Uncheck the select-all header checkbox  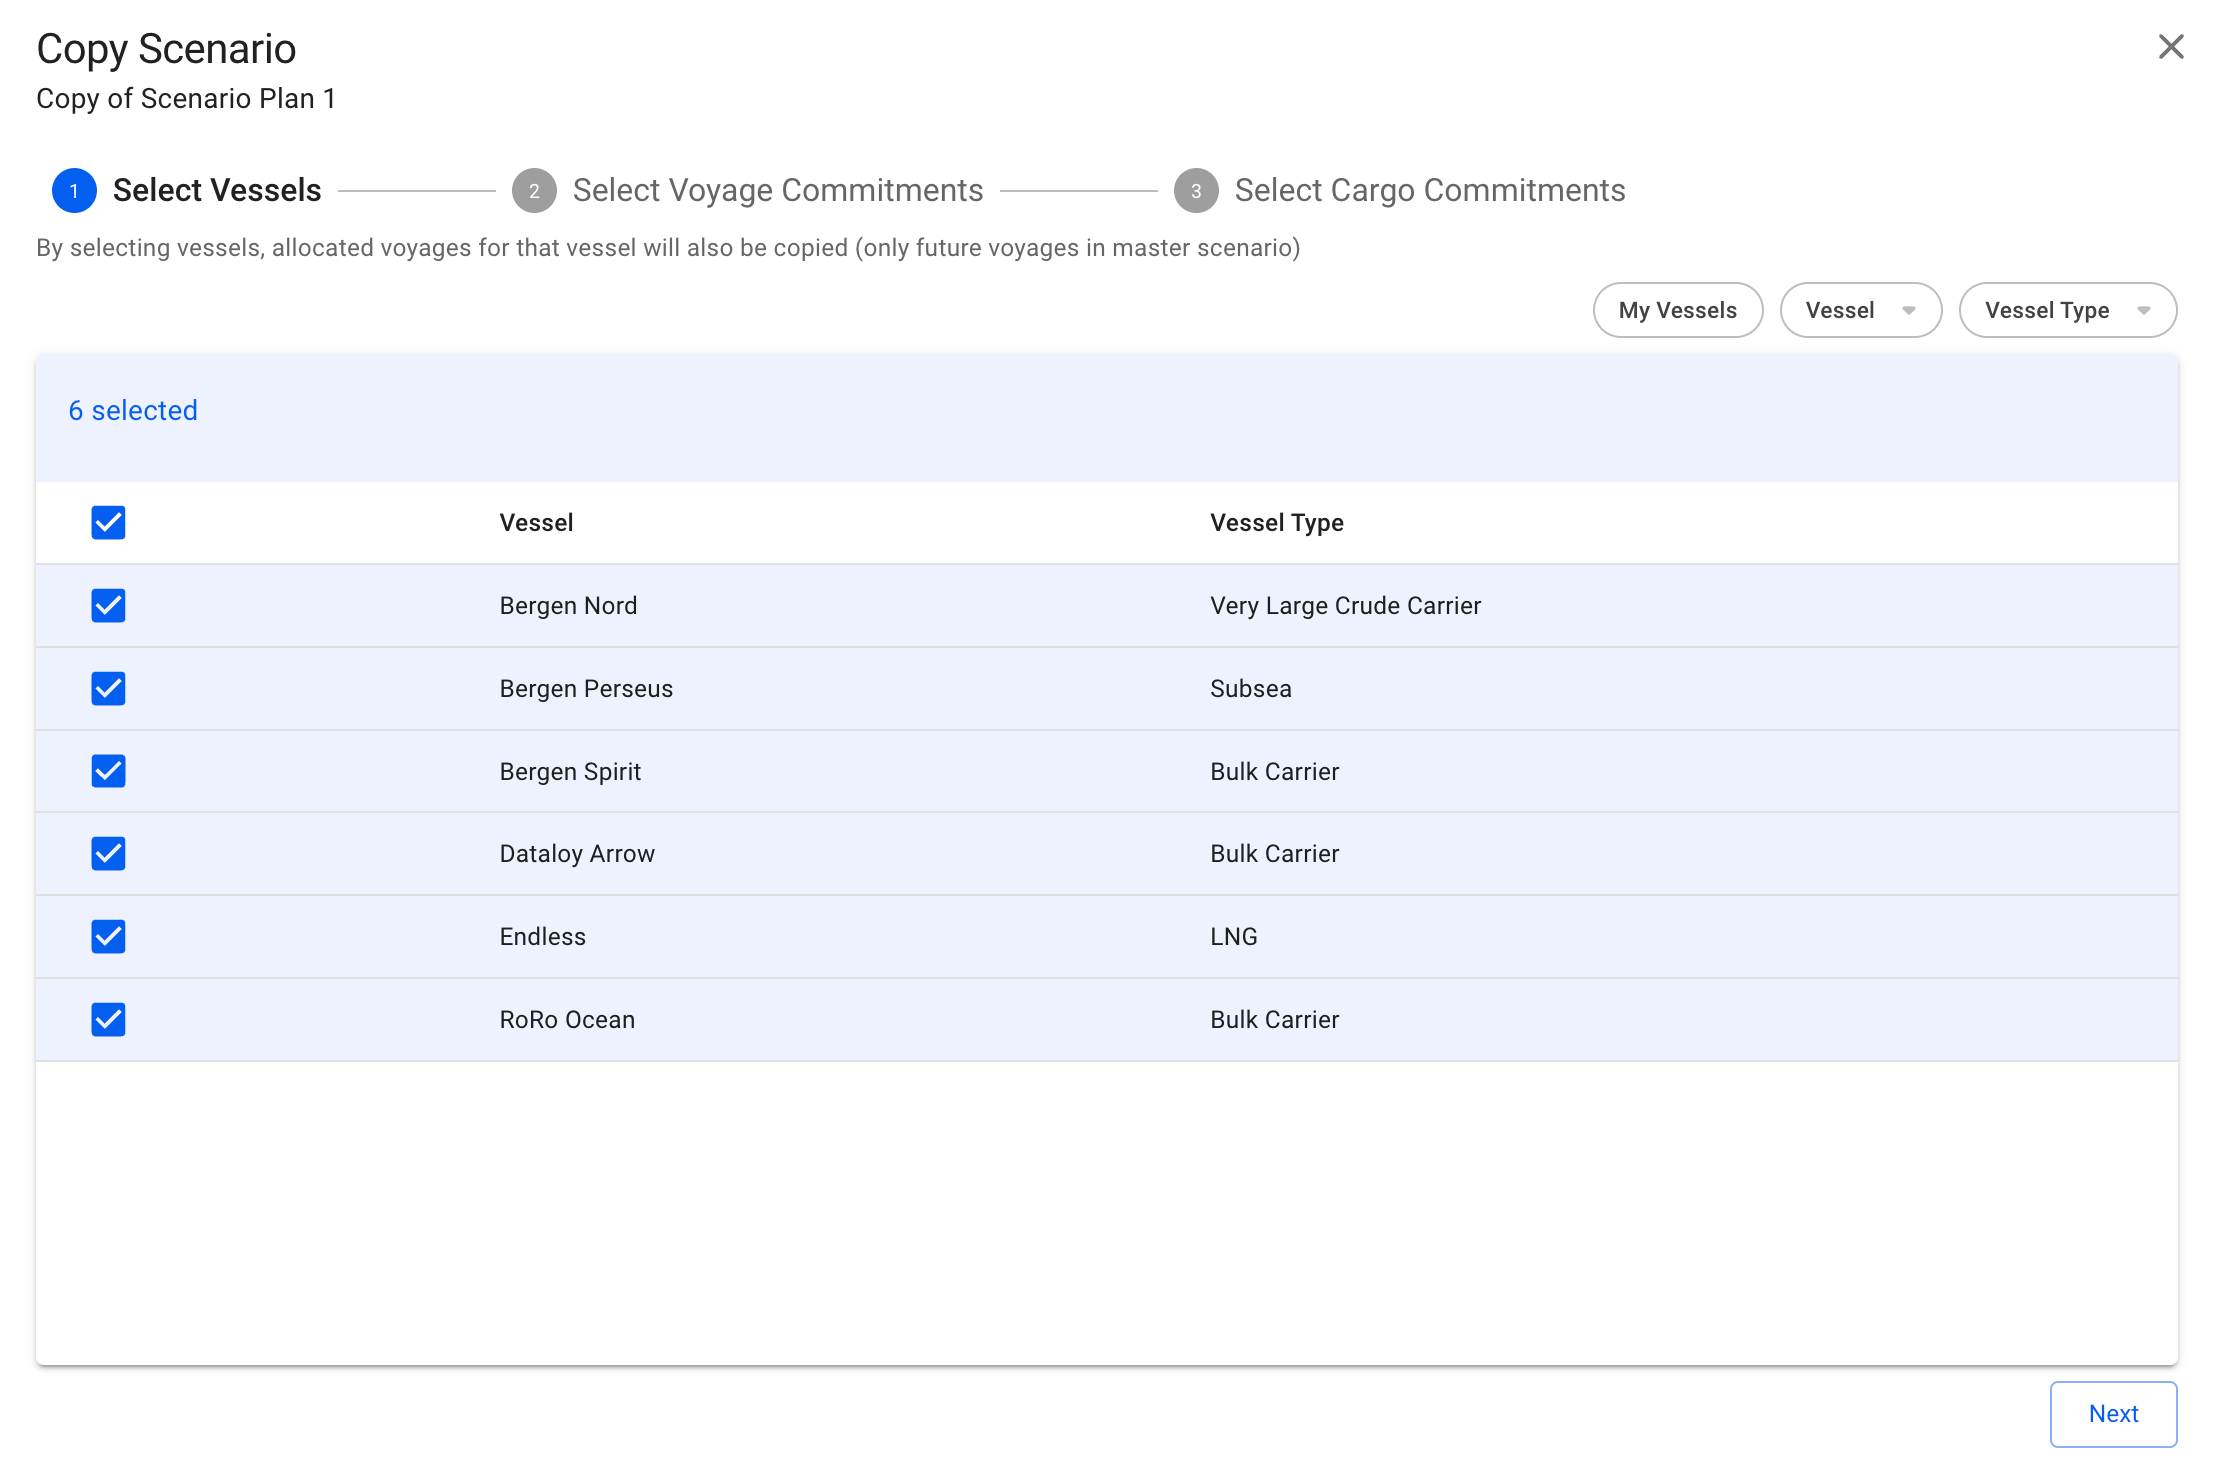tap(108, 523)
